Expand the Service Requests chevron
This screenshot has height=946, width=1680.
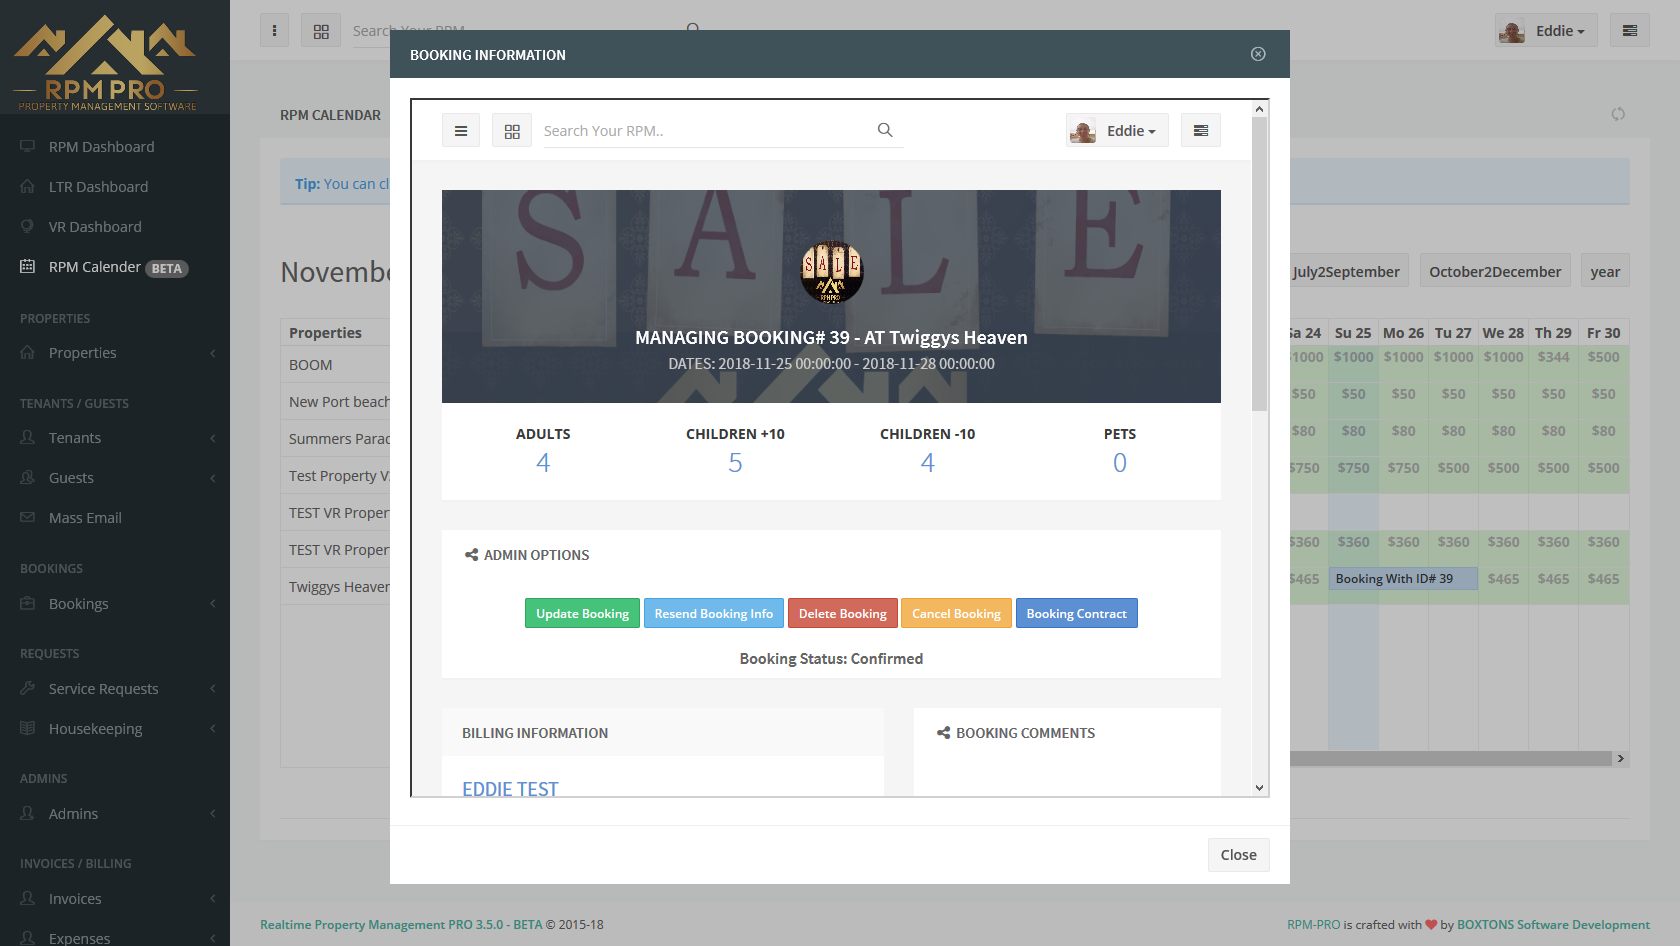click(213, 689)
